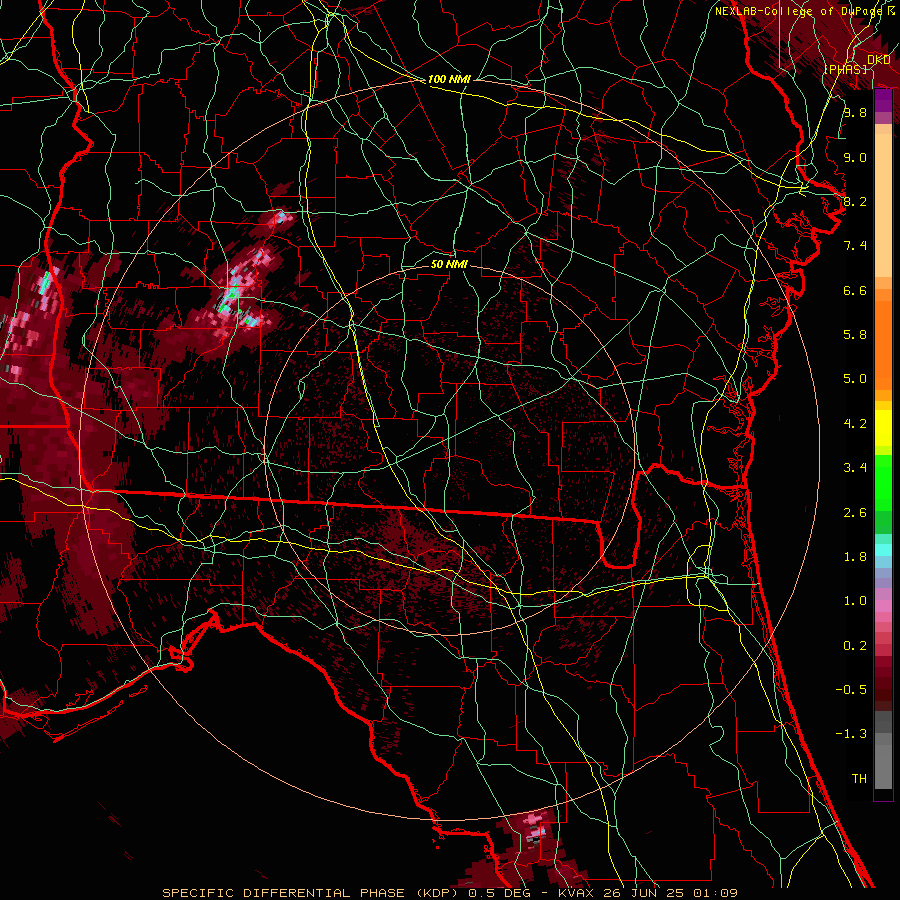This screenshot has width=900, height=900.
Task: Click the 1.0 value on the color scale
Action: [855, 601]
